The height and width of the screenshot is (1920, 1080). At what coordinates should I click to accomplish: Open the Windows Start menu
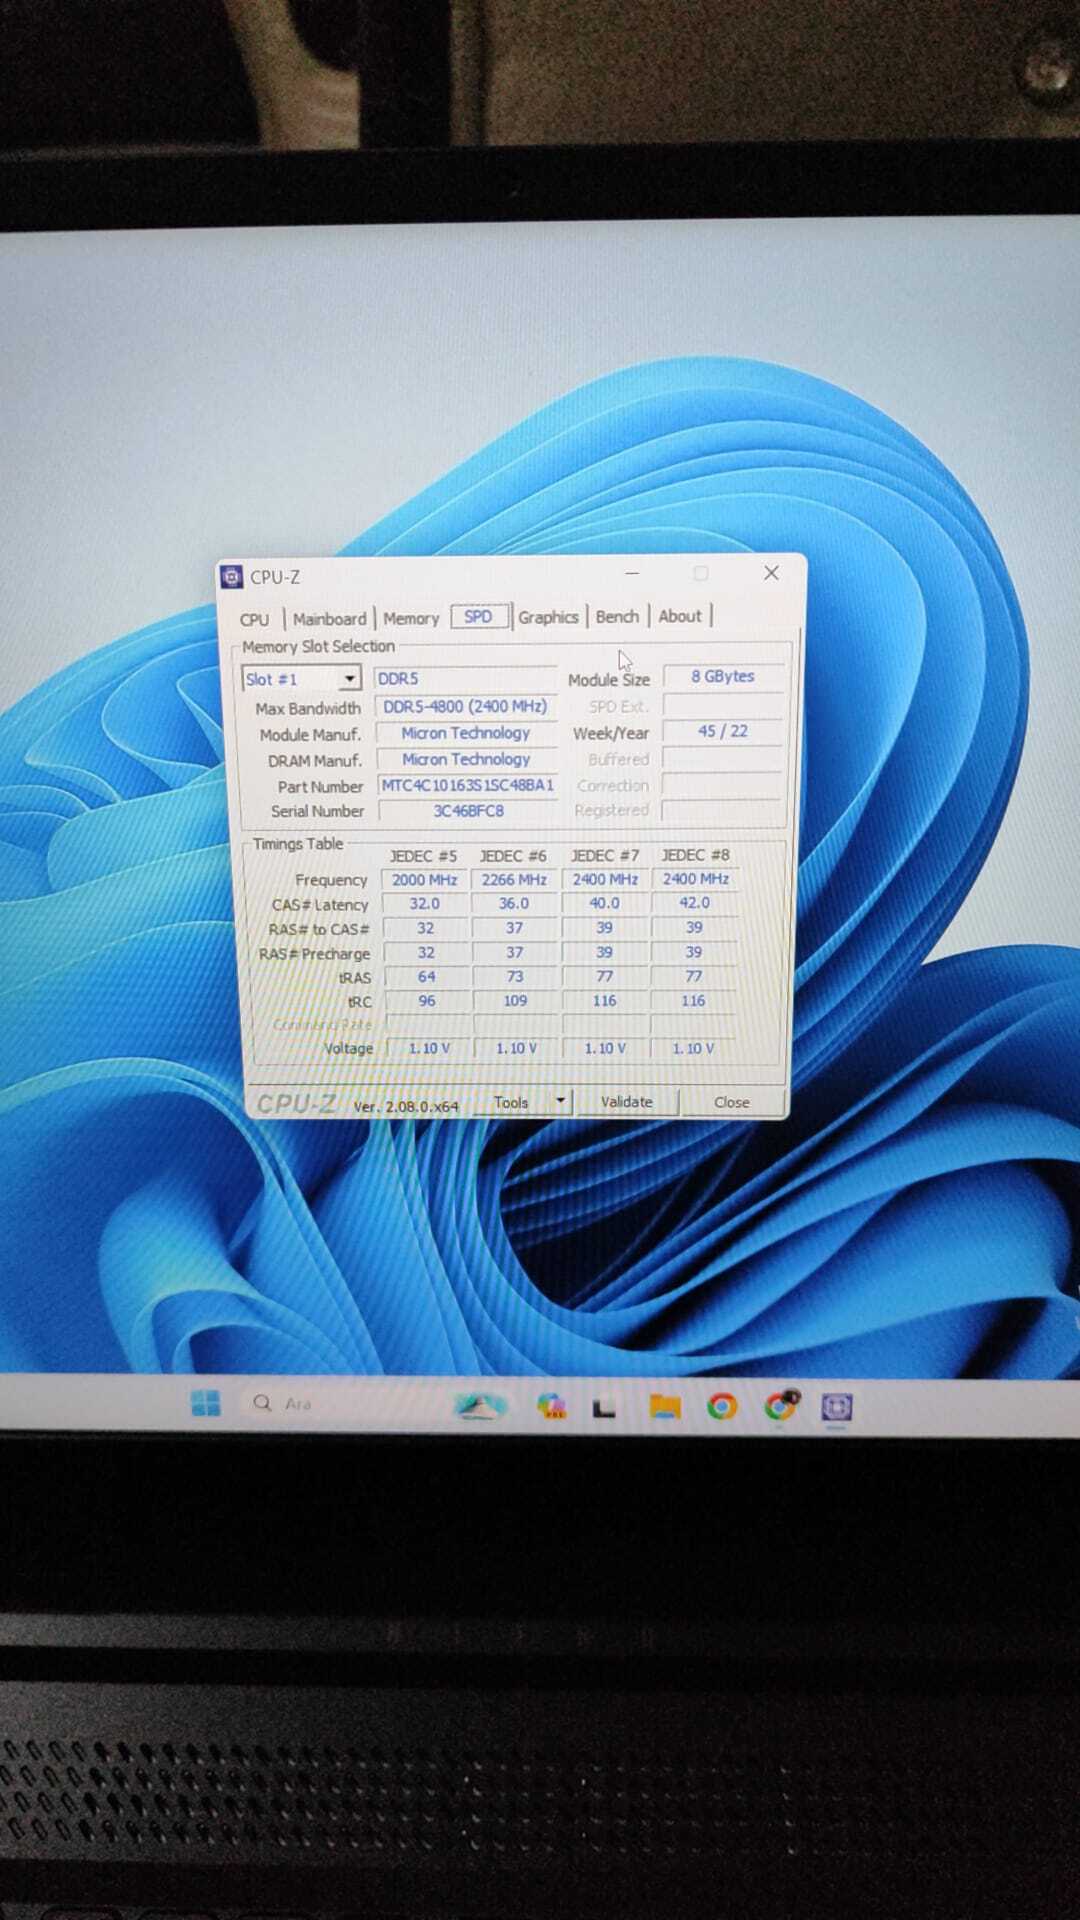205,1403
